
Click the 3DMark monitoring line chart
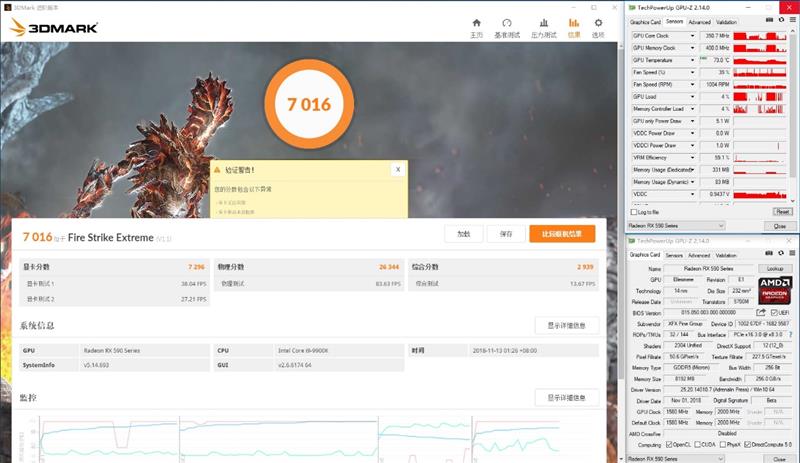[x=300, y=439]
